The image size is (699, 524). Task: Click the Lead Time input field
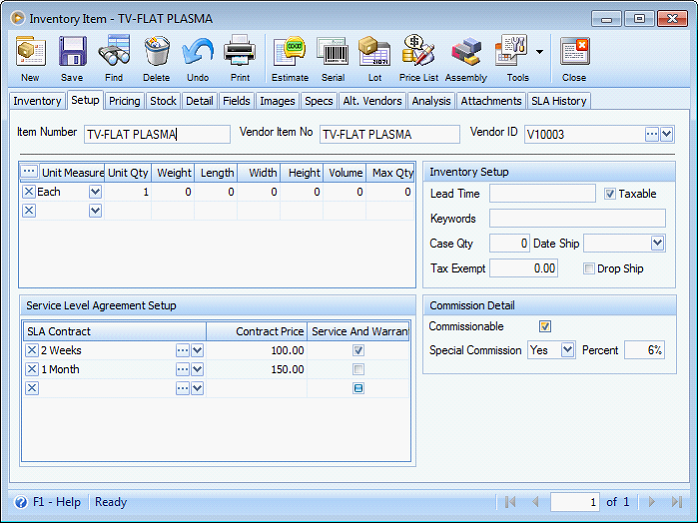pyautogui.click(x=541, y=194)
